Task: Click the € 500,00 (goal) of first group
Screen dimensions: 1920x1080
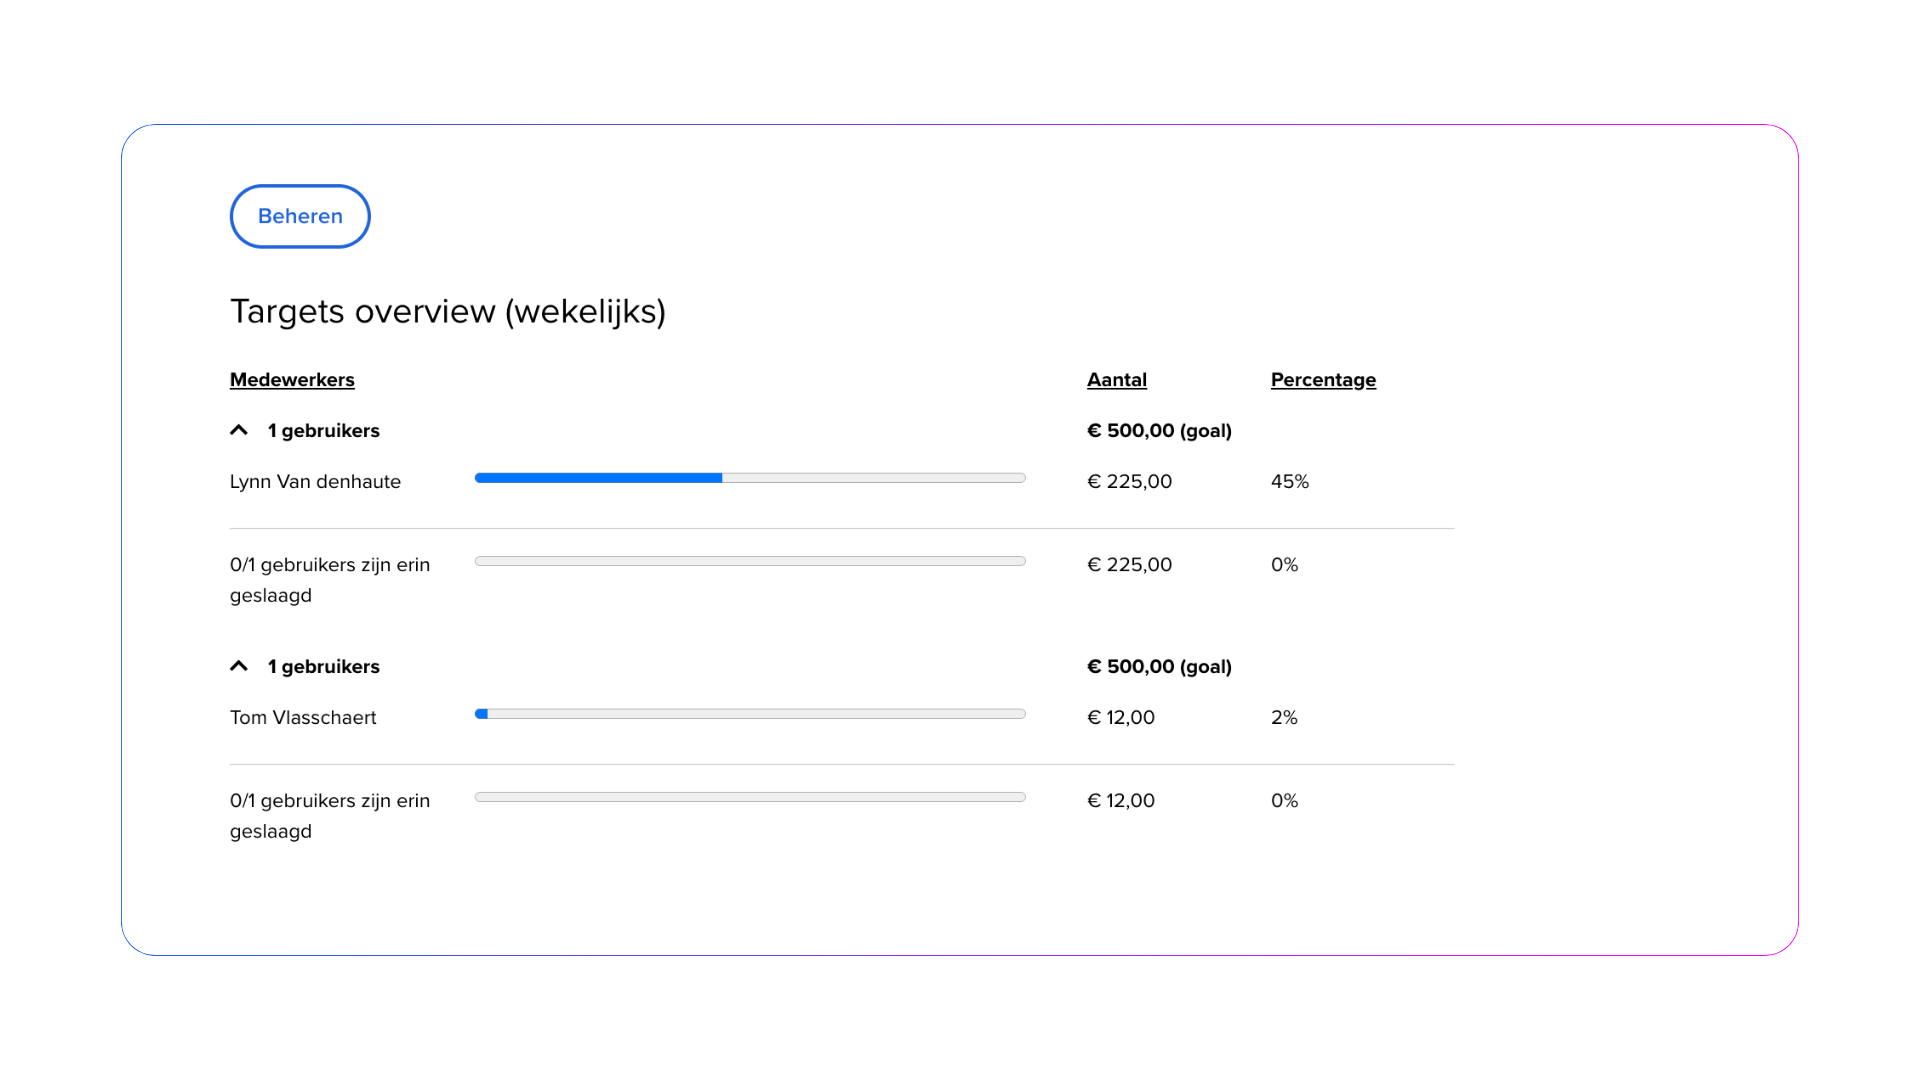Action: (x=1159, y=431)
